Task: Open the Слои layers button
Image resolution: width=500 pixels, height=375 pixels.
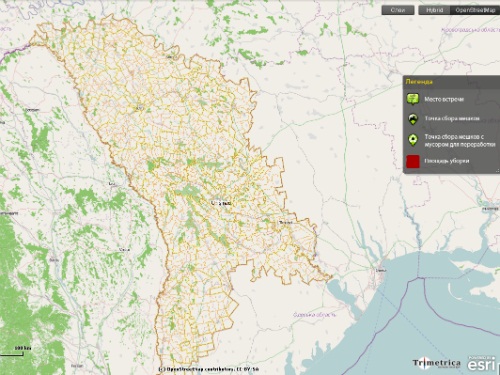Action: pyautogui.click(x=398, y=10)
